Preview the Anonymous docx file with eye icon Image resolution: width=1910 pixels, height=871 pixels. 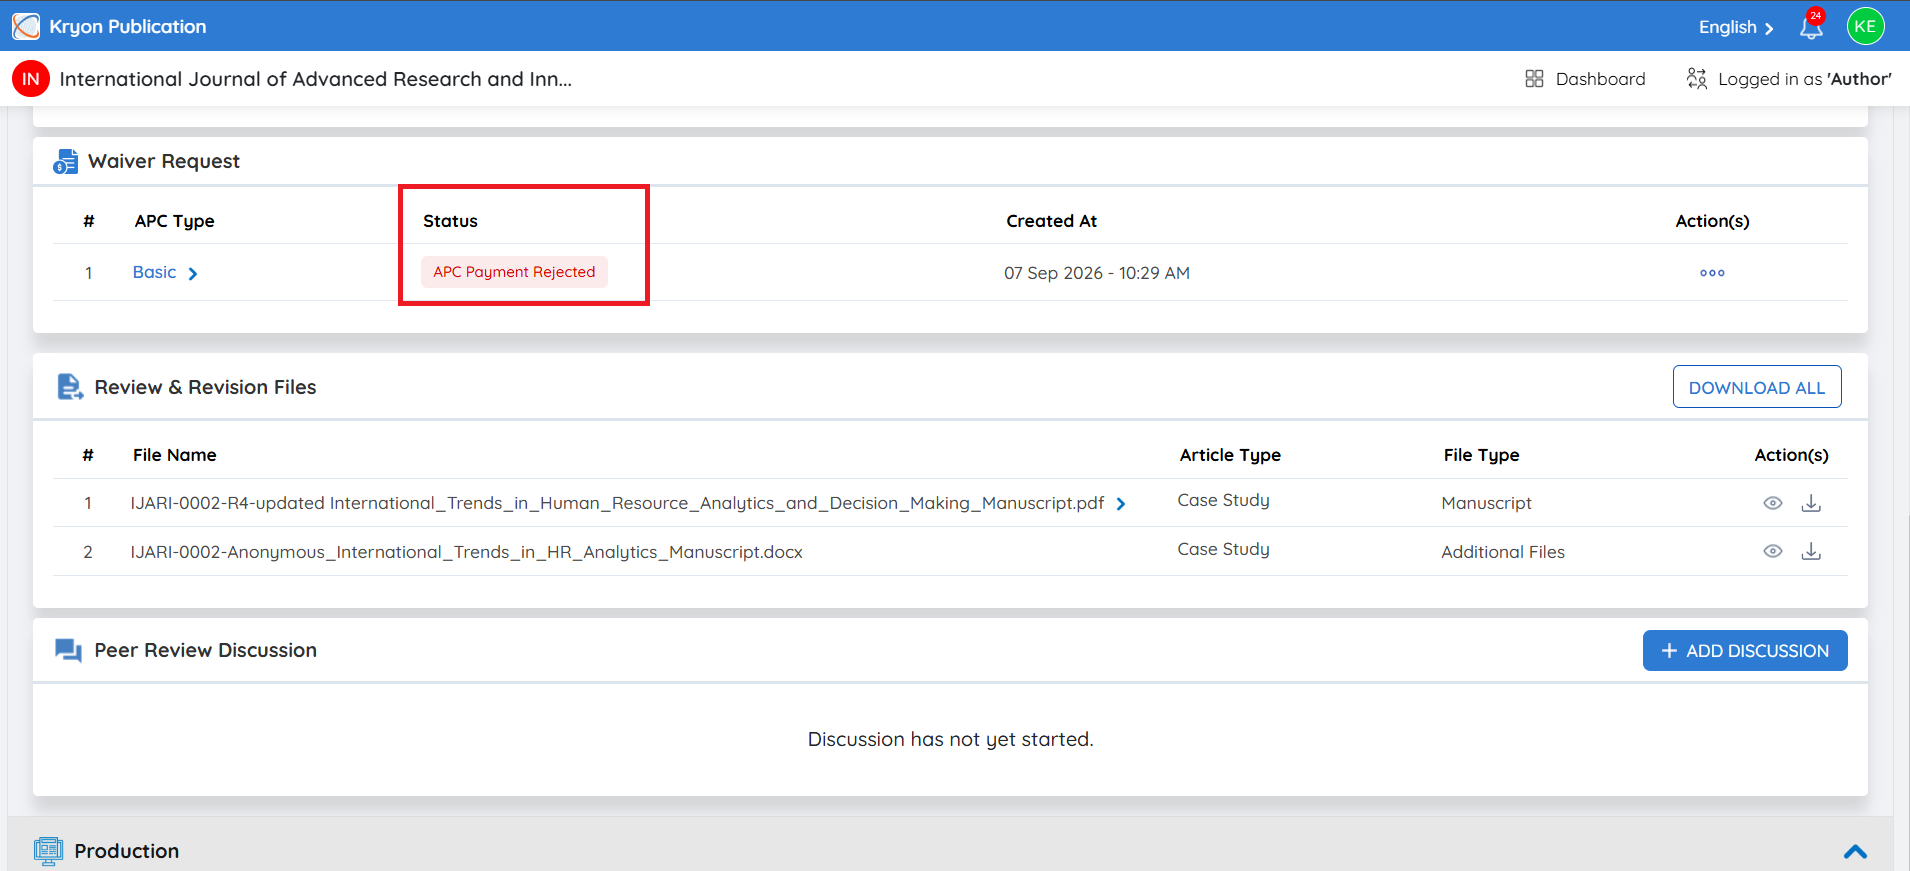pos(1773,551)
